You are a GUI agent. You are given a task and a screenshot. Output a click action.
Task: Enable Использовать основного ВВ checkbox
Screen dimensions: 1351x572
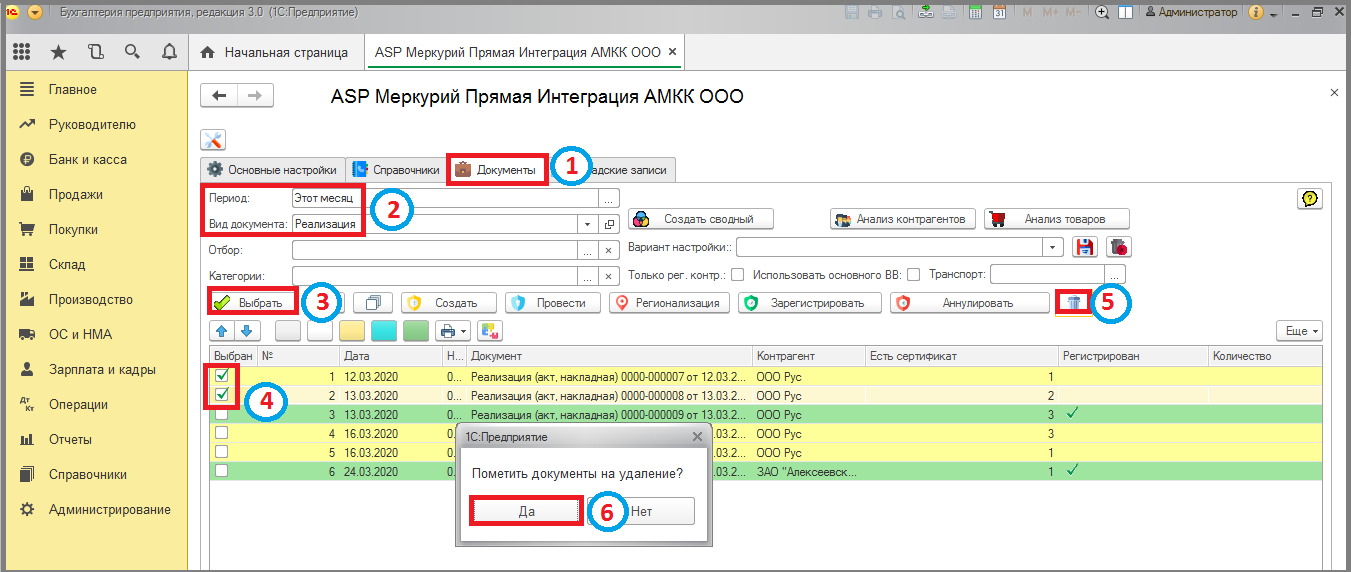point(912,274)
